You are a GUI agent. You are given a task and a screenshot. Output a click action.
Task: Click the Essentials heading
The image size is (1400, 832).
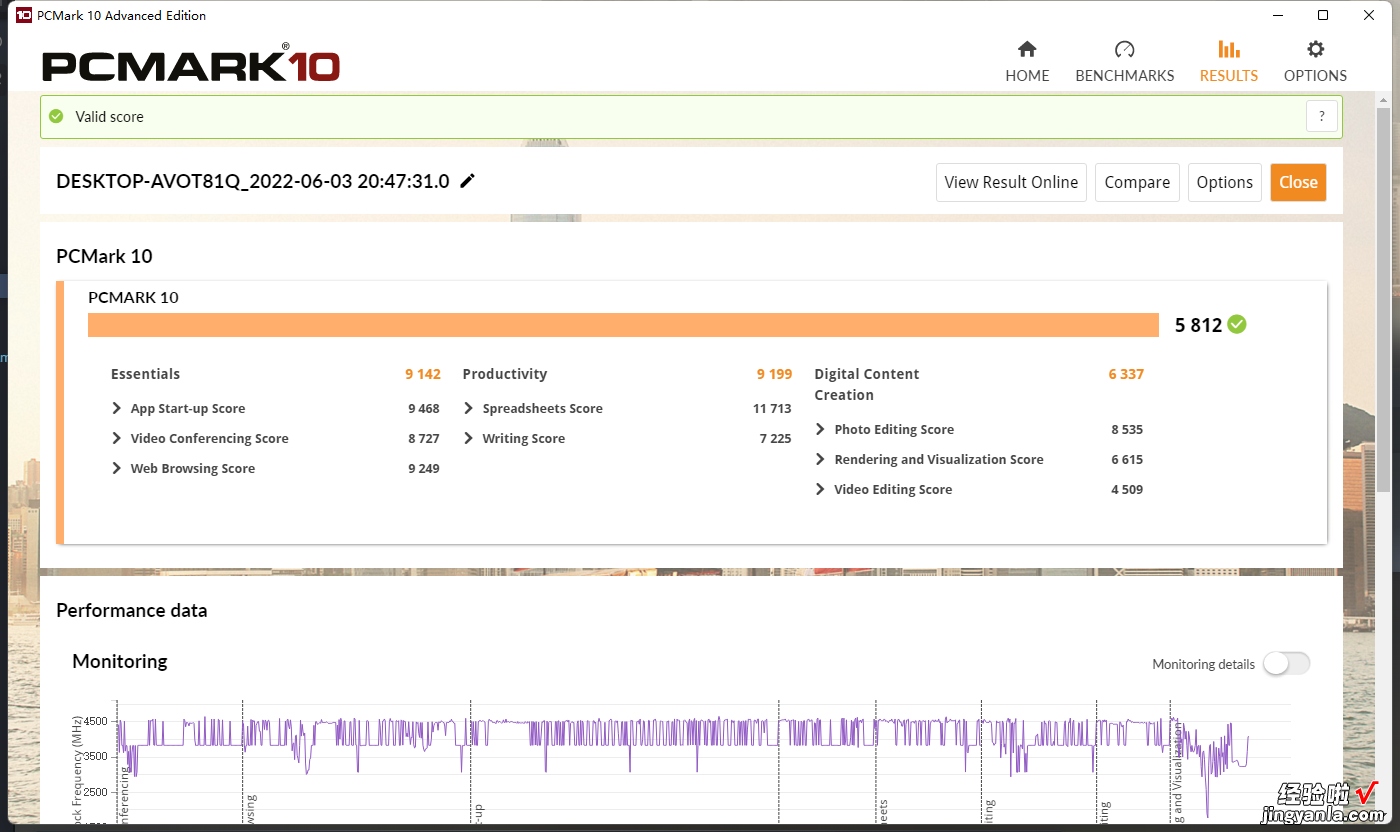click(145, 374)
